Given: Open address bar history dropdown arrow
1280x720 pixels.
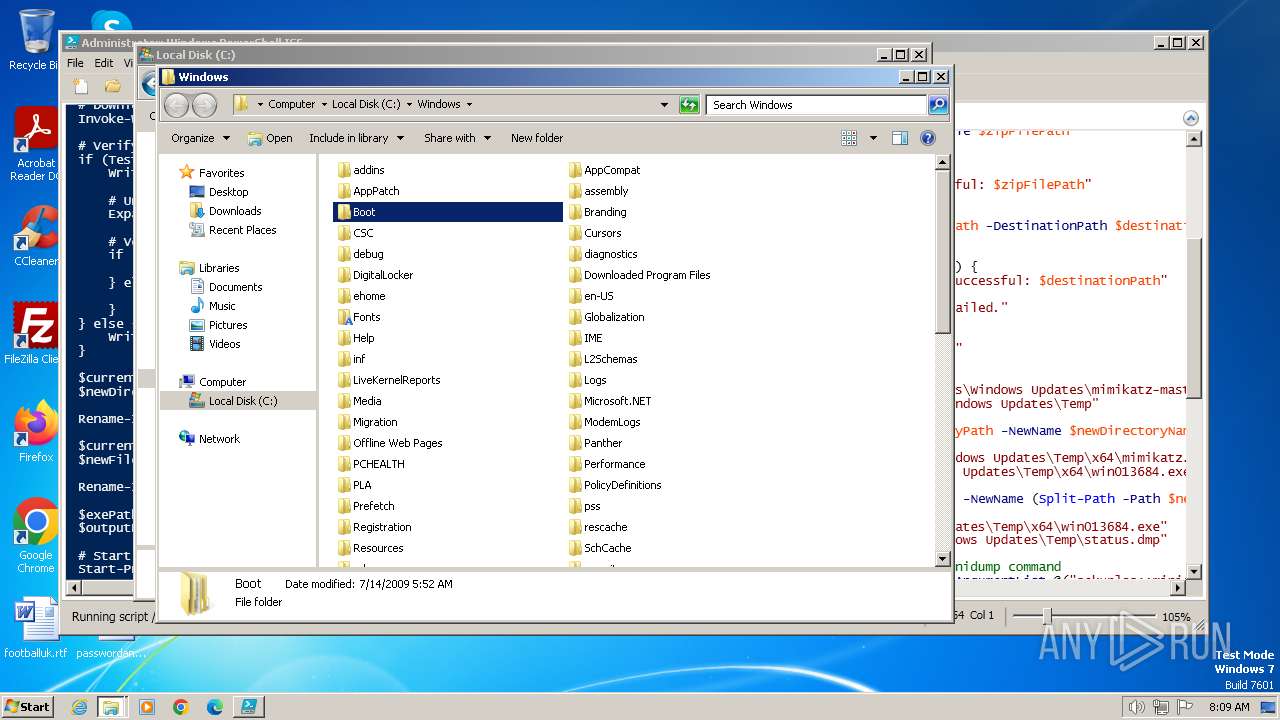Looking at the screenshot, I should 664,104.
